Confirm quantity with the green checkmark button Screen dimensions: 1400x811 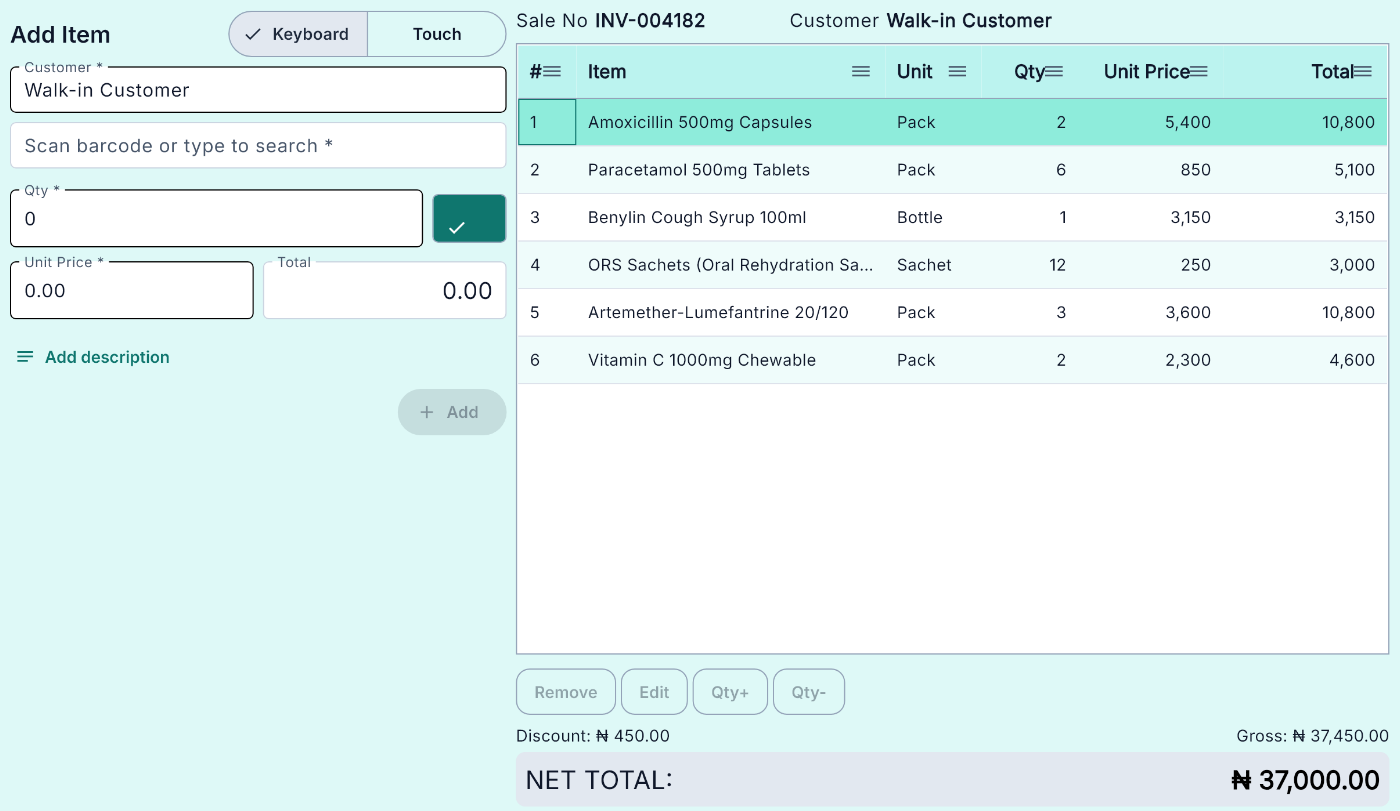(x=469, y=219)
